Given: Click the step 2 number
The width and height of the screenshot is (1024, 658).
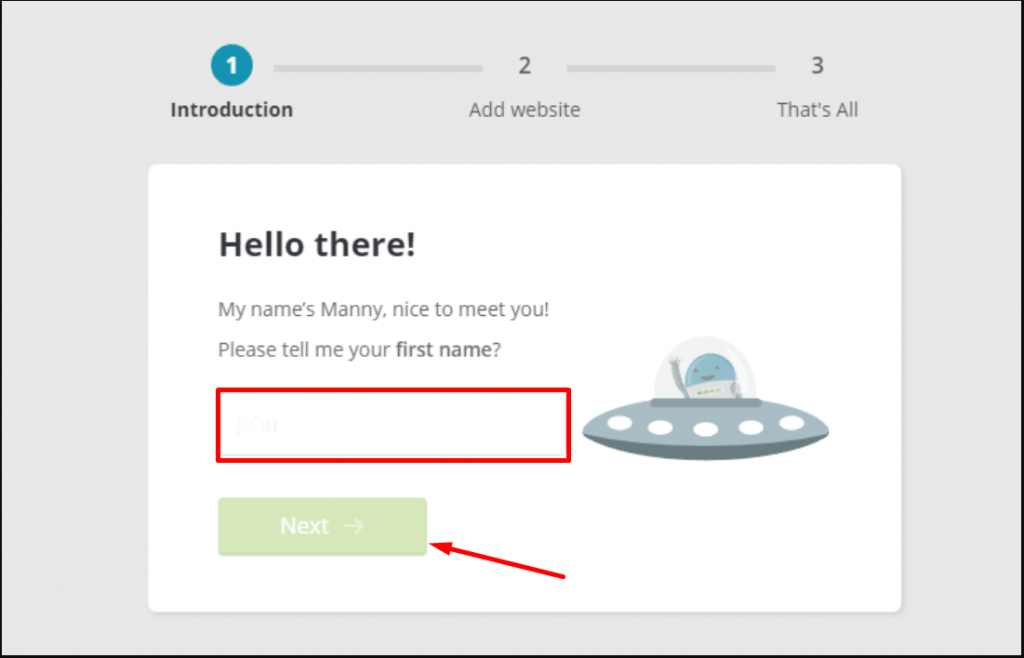Looking at the screenshot, I should click(524, 65).
